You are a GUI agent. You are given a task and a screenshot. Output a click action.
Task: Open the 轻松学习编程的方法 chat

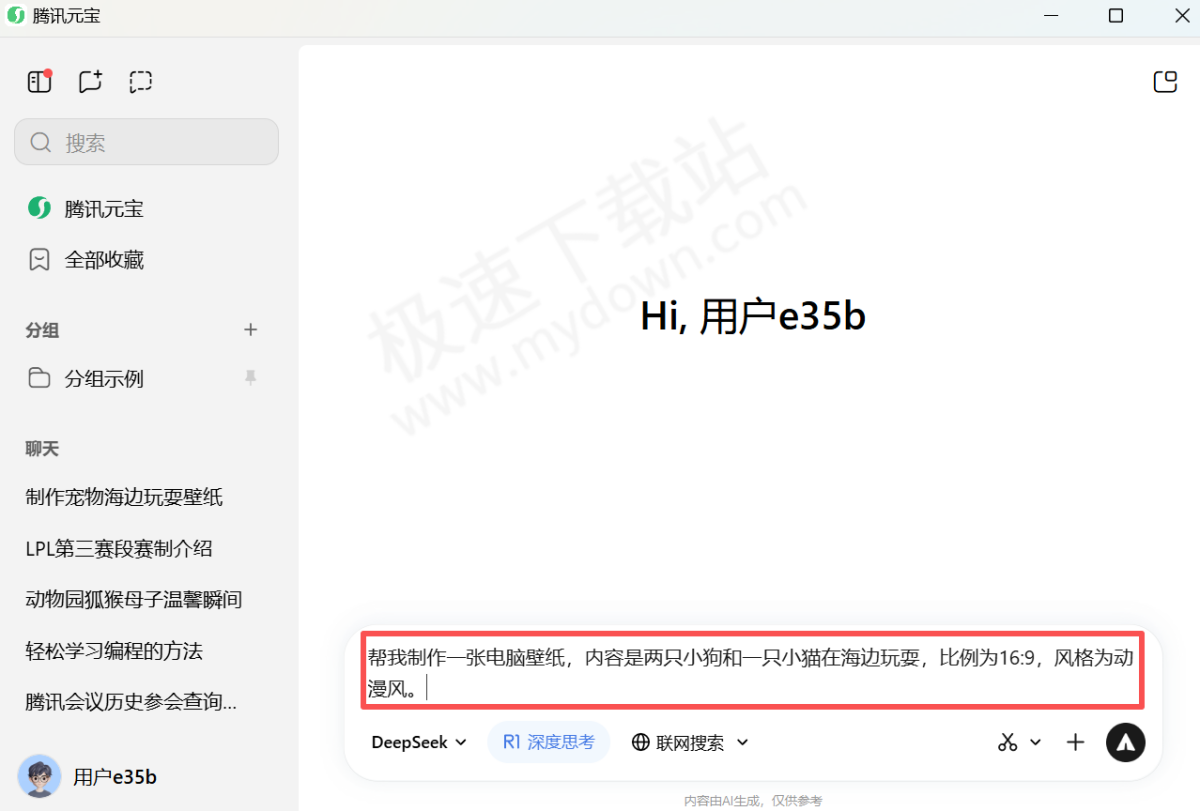pos(113,650)
